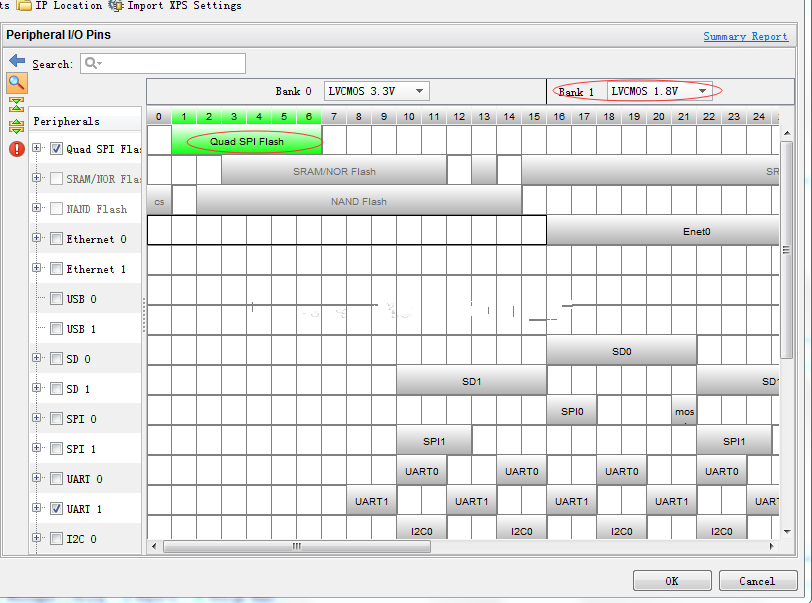Click in the Search input field
This screenshot has height=603, width=812.
click(x=170, y=64)
